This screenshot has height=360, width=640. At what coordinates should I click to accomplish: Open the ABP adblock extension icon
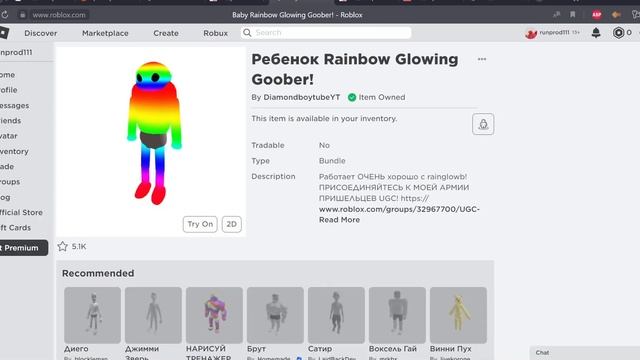[x=596, y=15]
